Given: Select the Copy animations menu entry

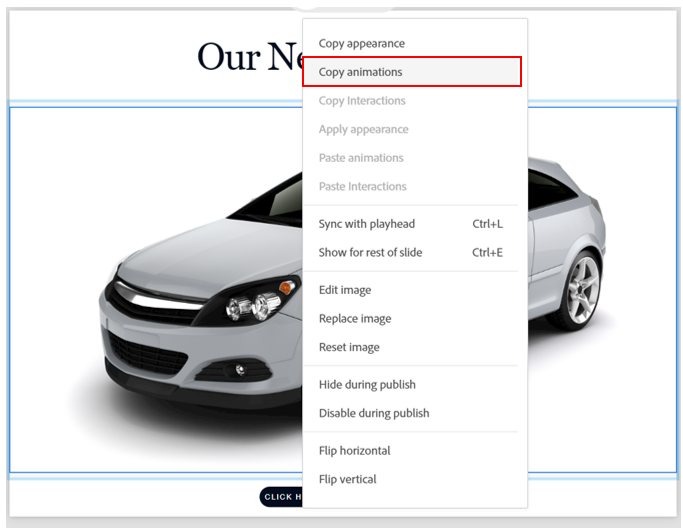Looking at the screenshot, I should tap(361, 72).
